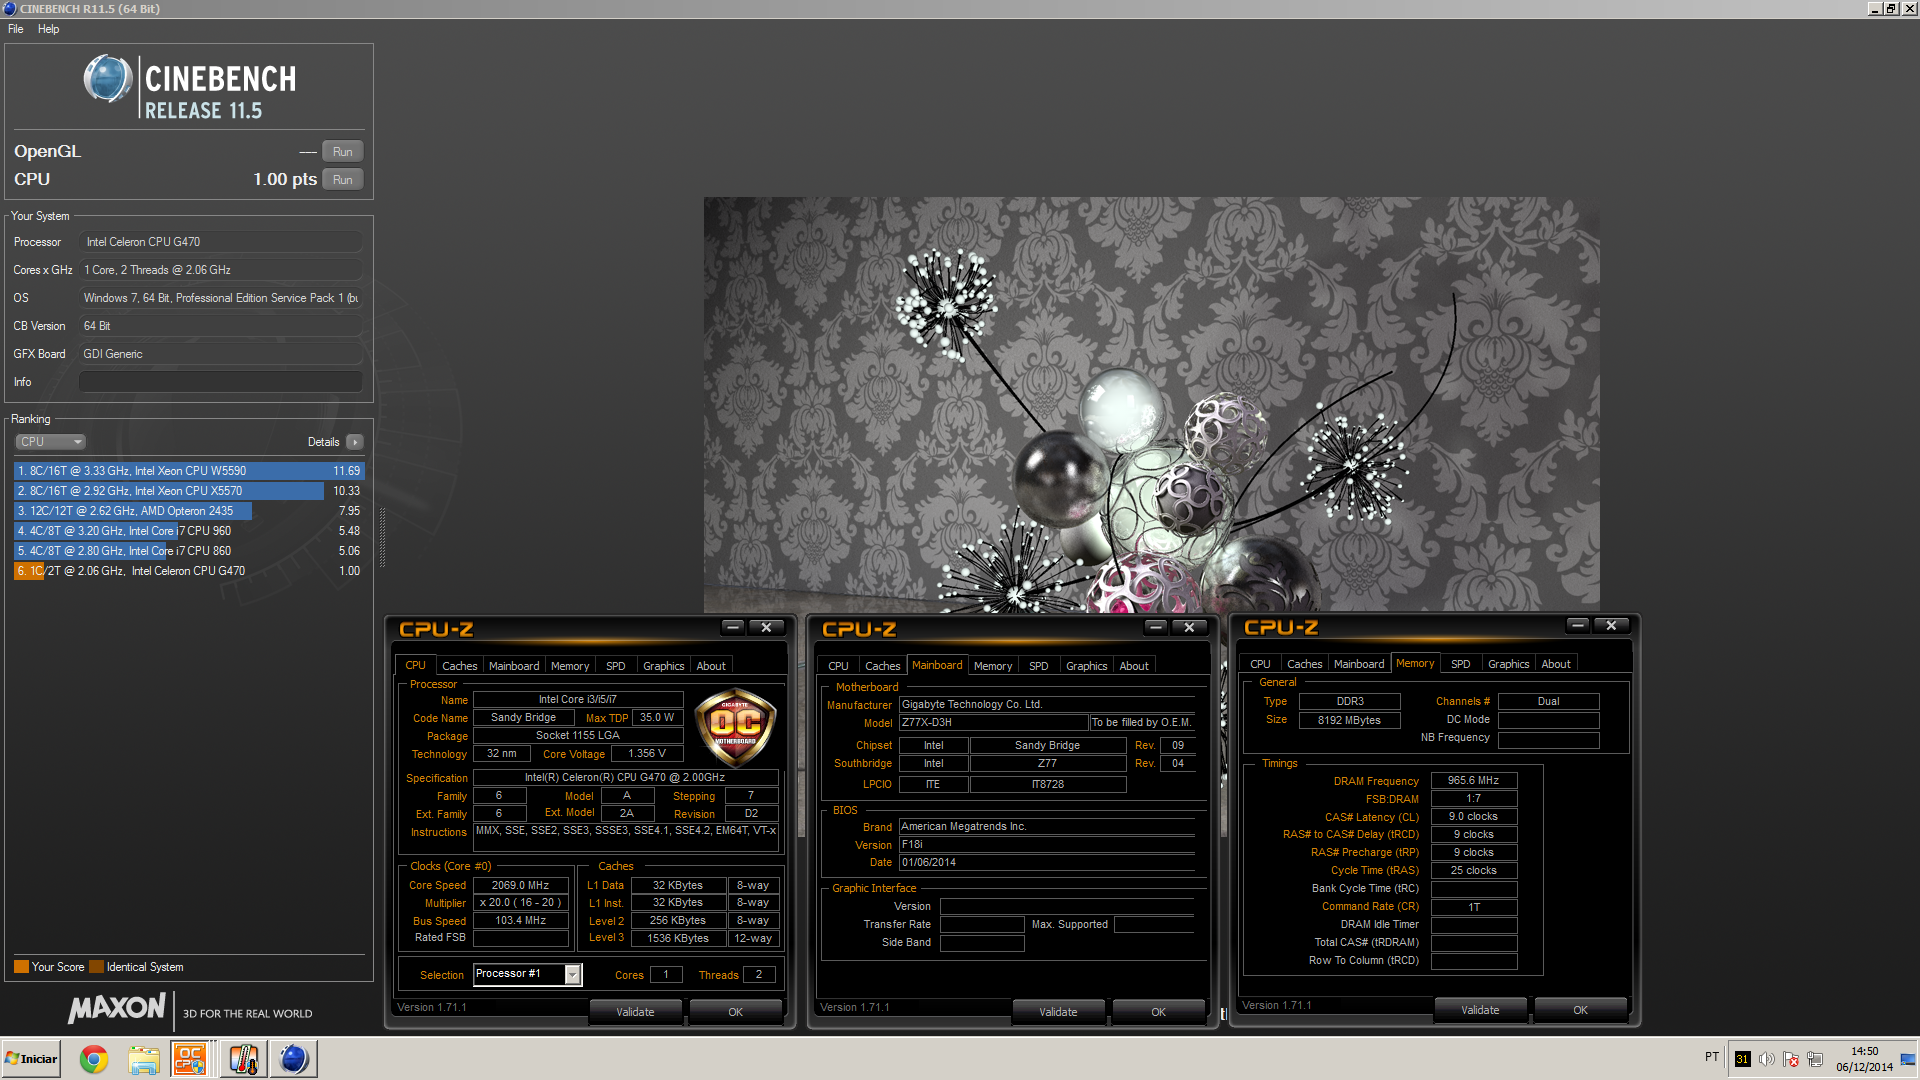Open CPU tab in middle CPU-Z window
The height and width of the screenshot is (1080, 1920).
click(x=838, y=666)
